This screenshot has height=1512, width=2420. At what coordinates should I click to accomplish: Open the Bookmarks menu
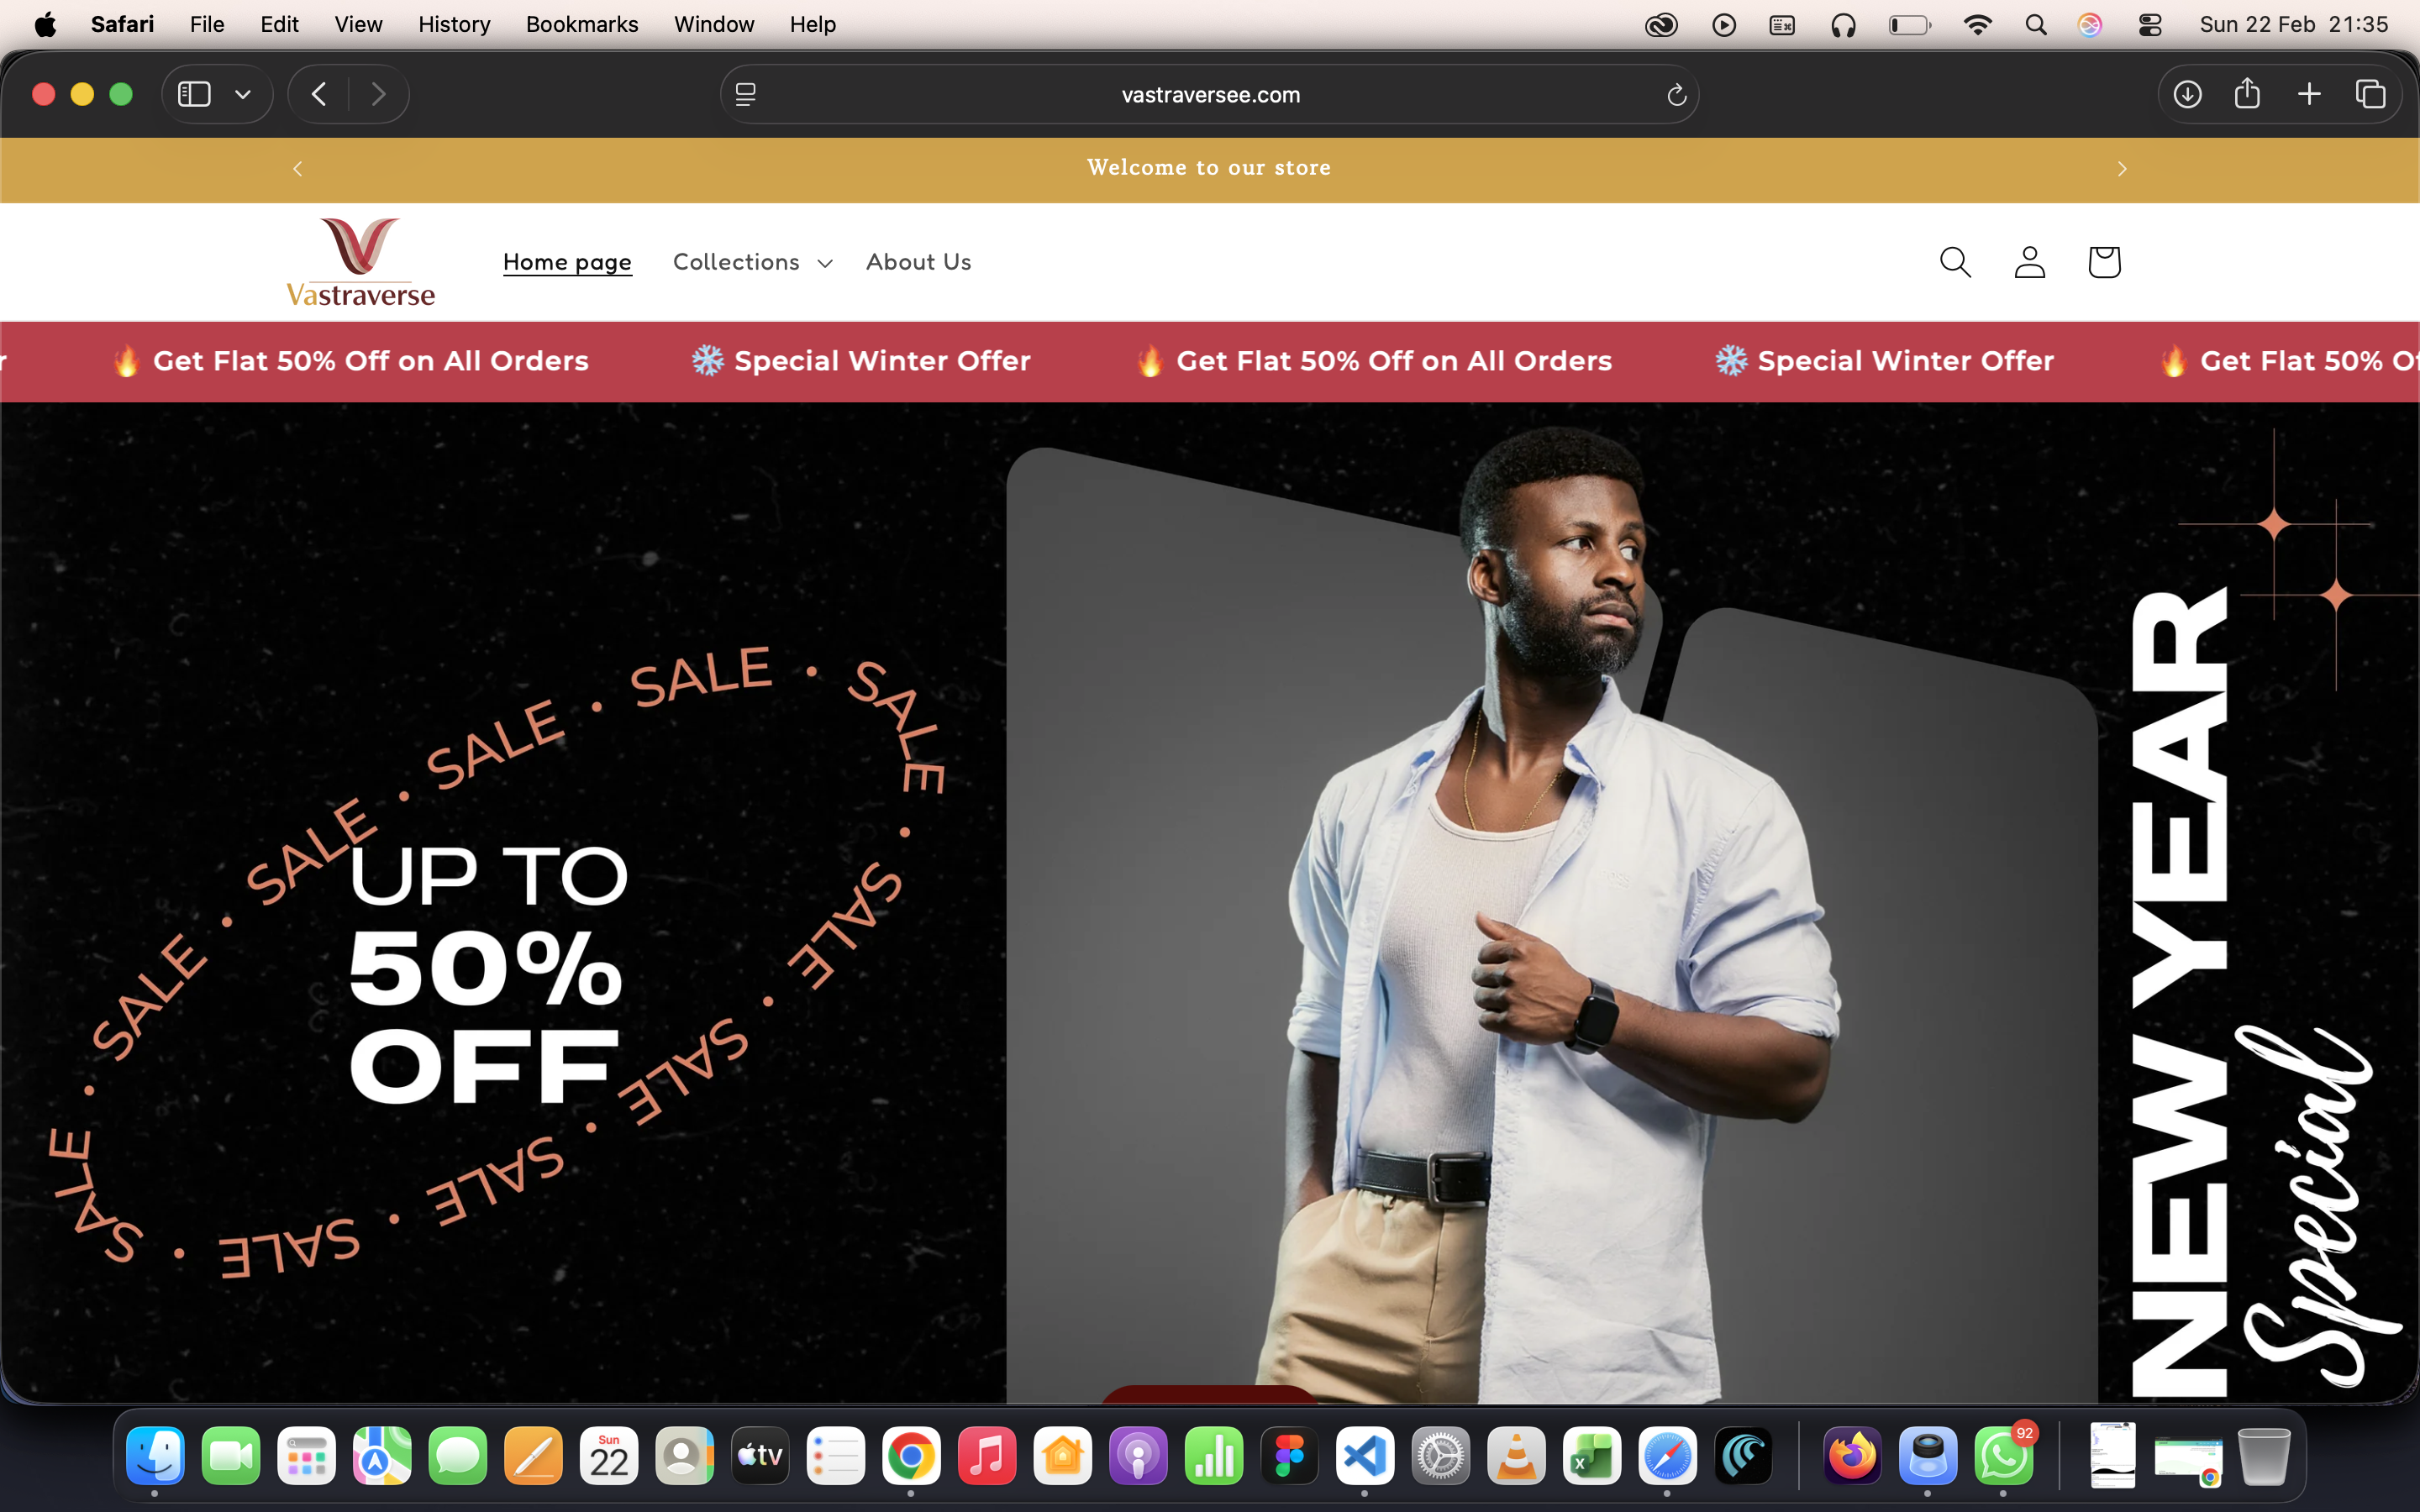582,24
